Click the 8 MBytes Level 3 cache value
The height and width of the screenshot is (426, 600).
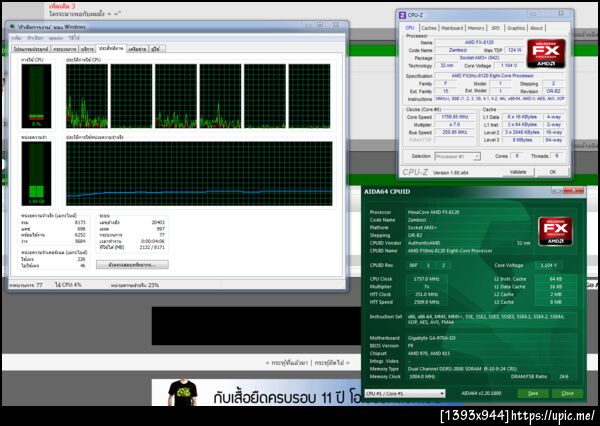(523, 140)
